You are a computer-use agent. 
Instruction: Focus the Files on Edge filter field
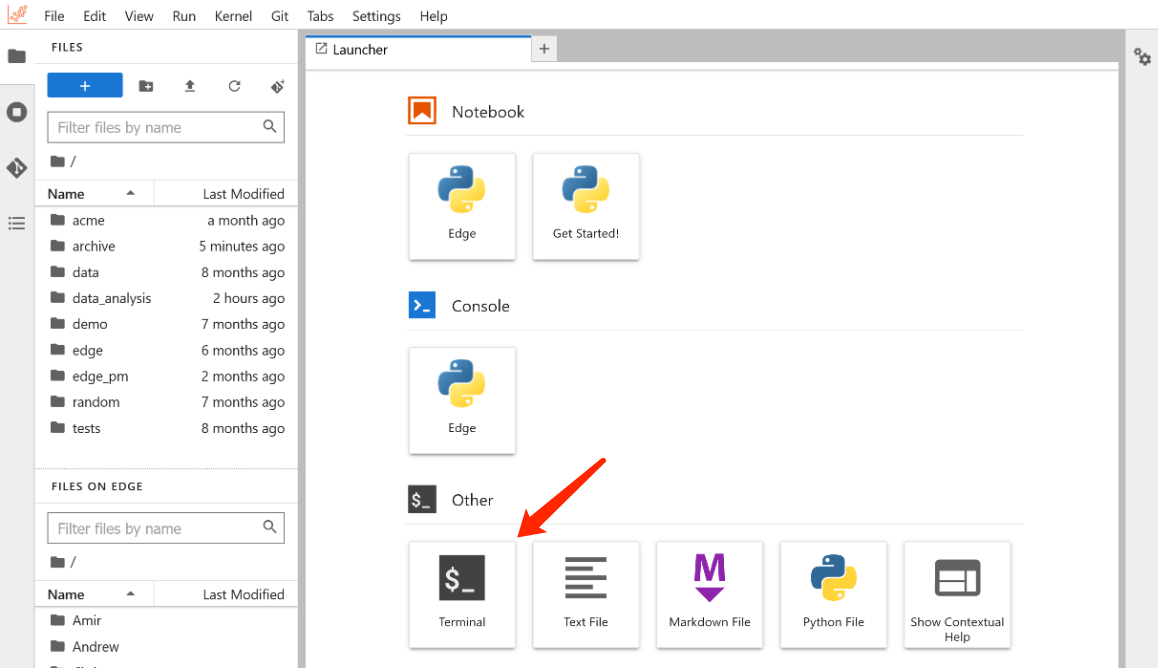coord(165,528)
